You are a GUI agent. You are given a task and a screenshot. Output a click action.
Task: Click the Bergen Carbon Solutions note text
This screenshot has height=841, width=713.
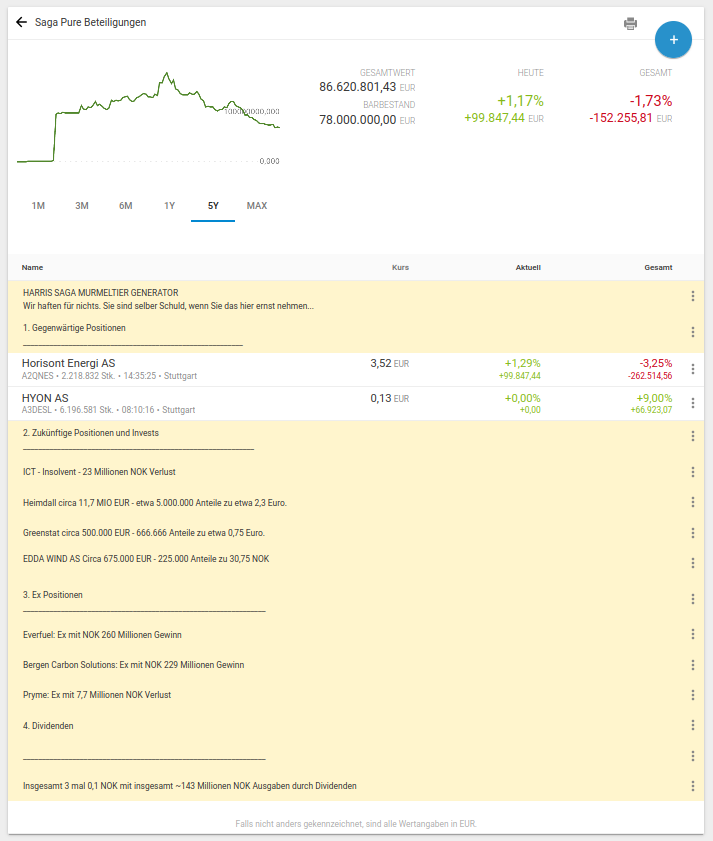point(133,665)
